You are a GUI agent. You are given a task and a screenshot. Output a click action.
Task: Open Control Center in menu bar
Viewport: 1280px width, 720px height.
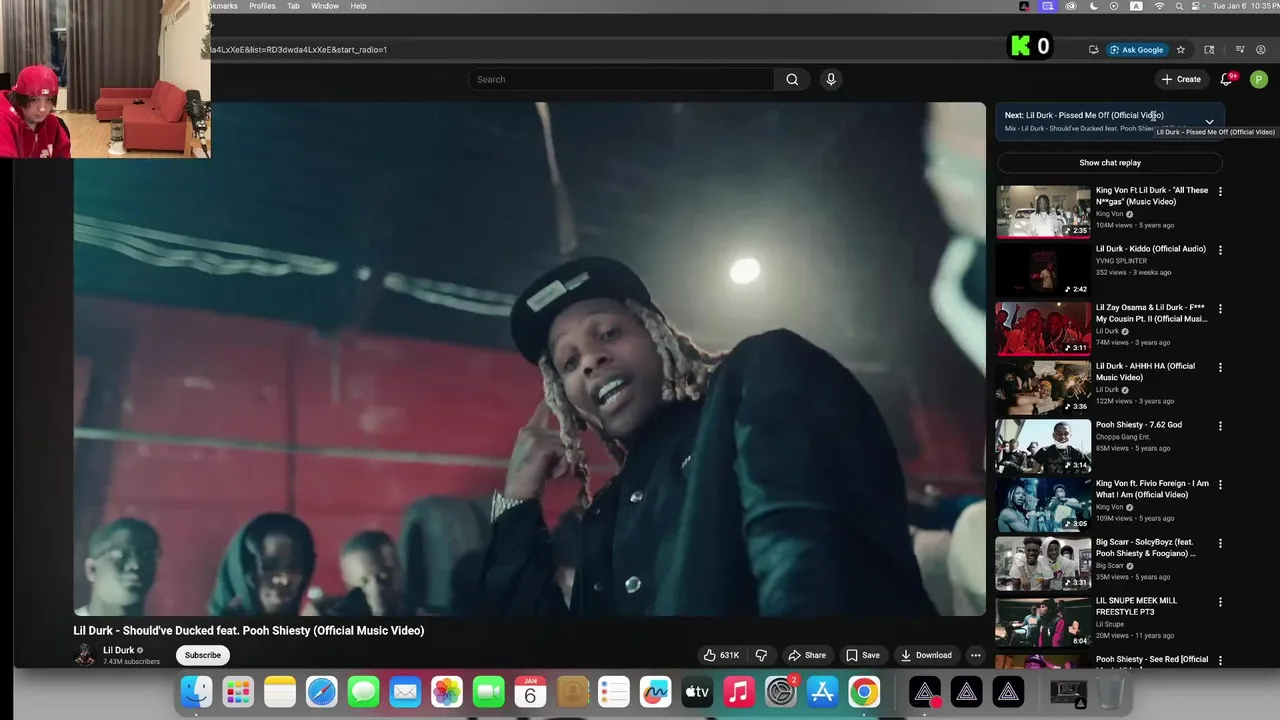(x=1196, y=6)
